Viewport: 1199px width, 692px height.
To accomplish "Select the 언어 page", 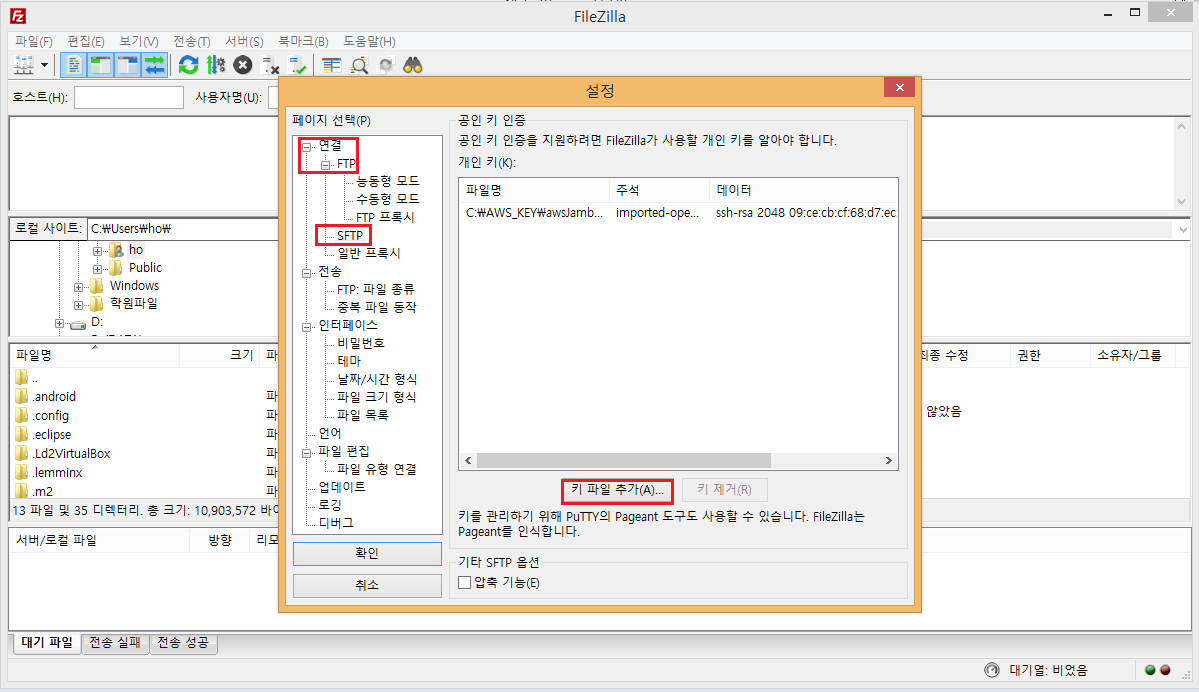I will (x=330, y=433).
